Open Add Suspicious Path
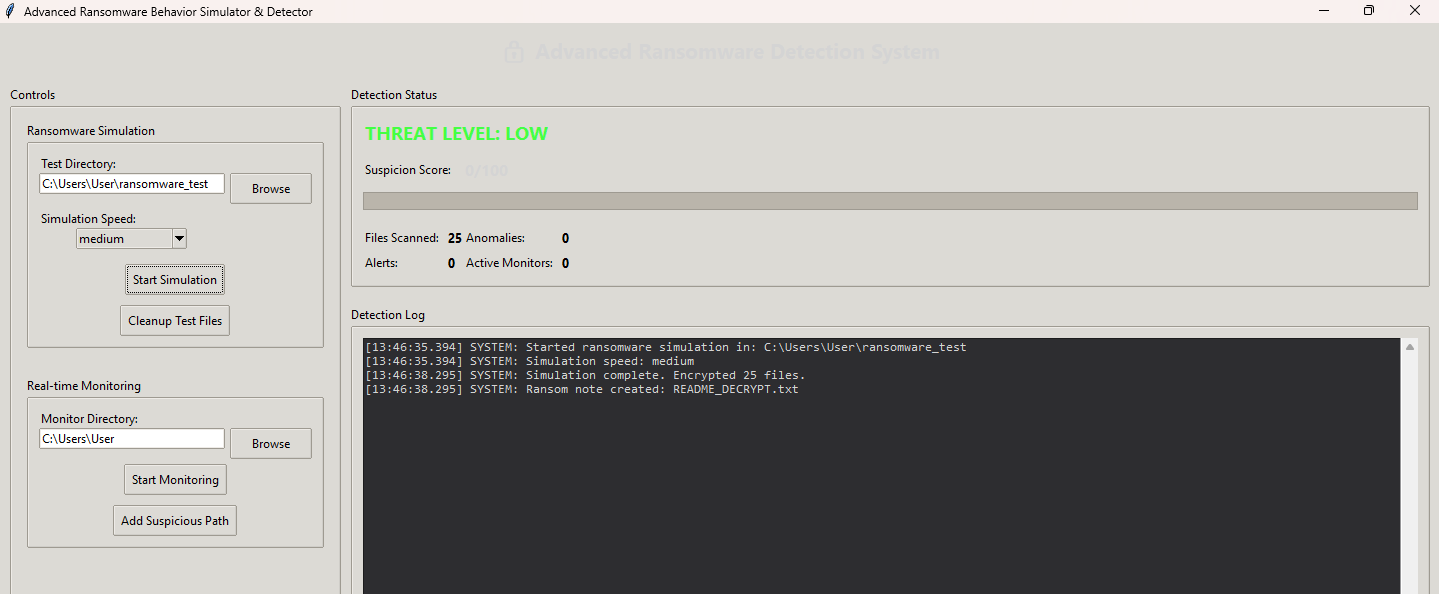This screenshot has height=594, width=1439. pyautogui.click(x=175, y=521)
